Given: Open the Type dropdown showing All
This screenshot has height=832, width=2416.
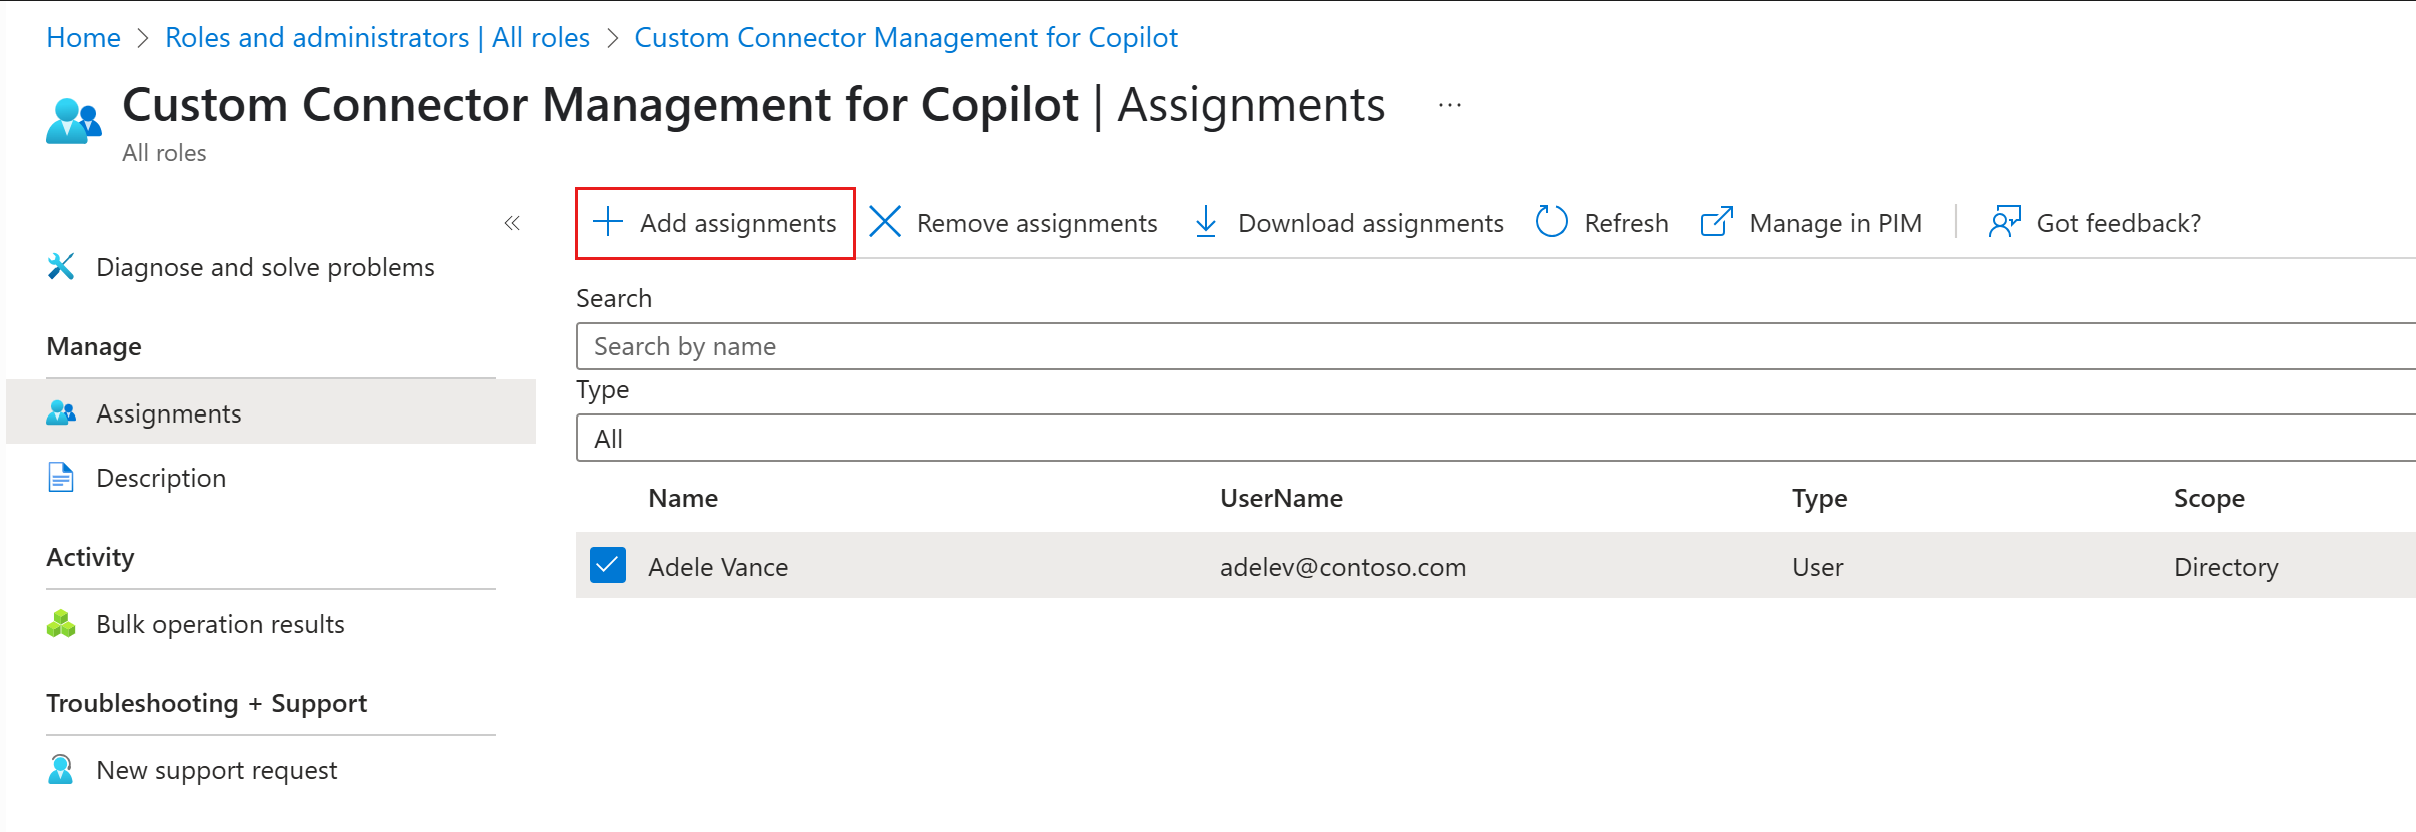Looking at the screenshot, I should [x=1496, y=438].
